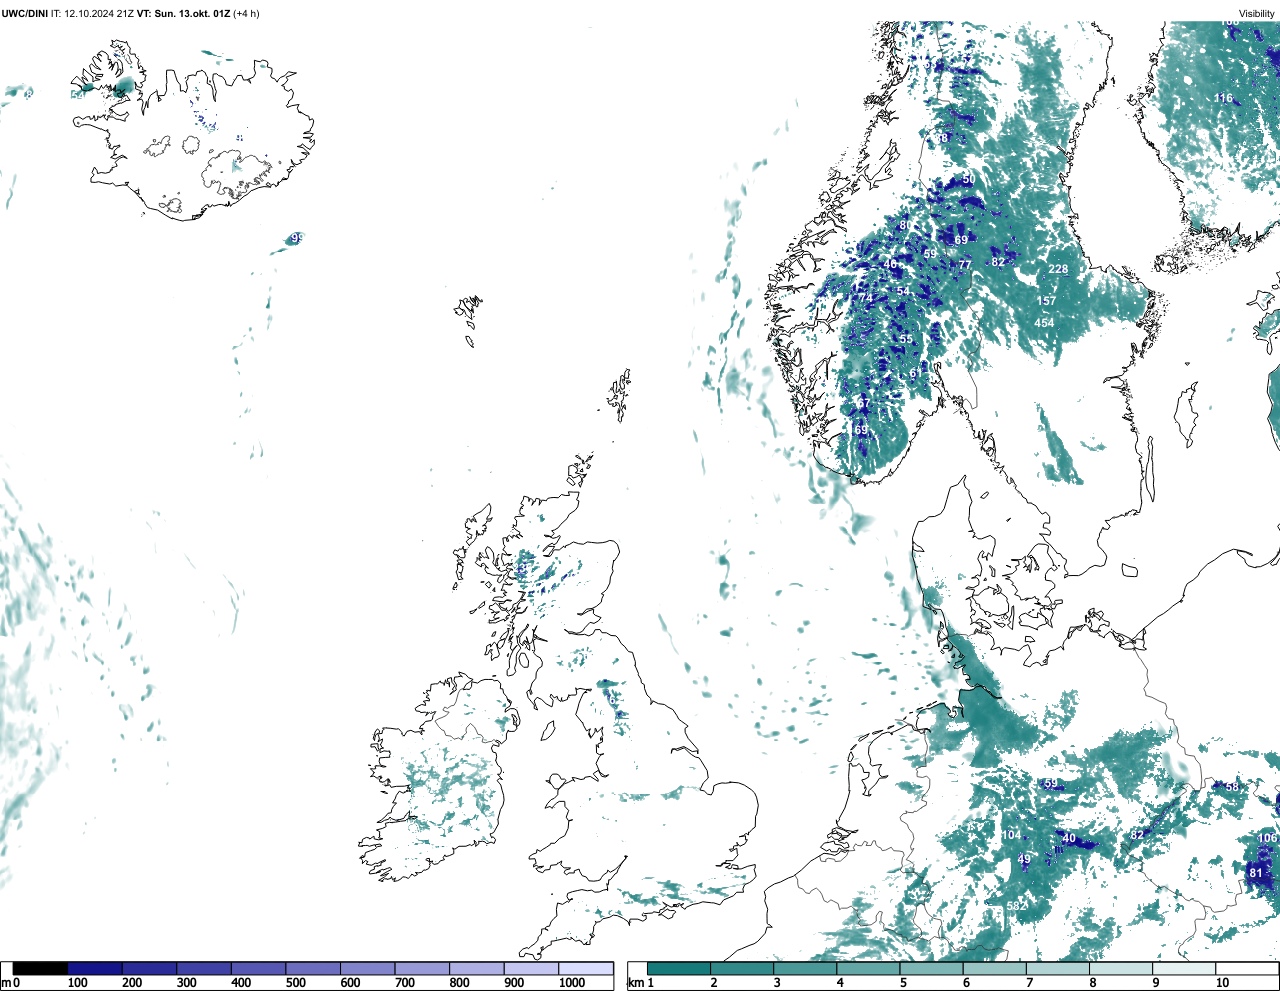Click the 'IT: 12.10.2024 21Z' init time
Screen dimensions: 1280x991
pos(93,14)
